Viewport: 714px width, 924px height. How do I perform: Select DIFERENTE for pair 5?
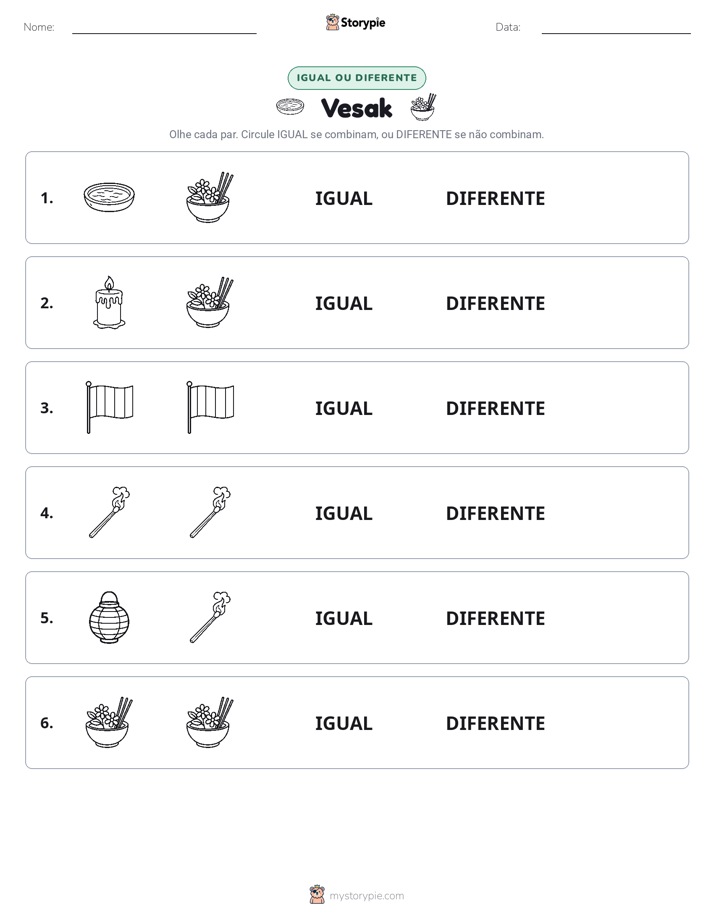click(495, 618)
